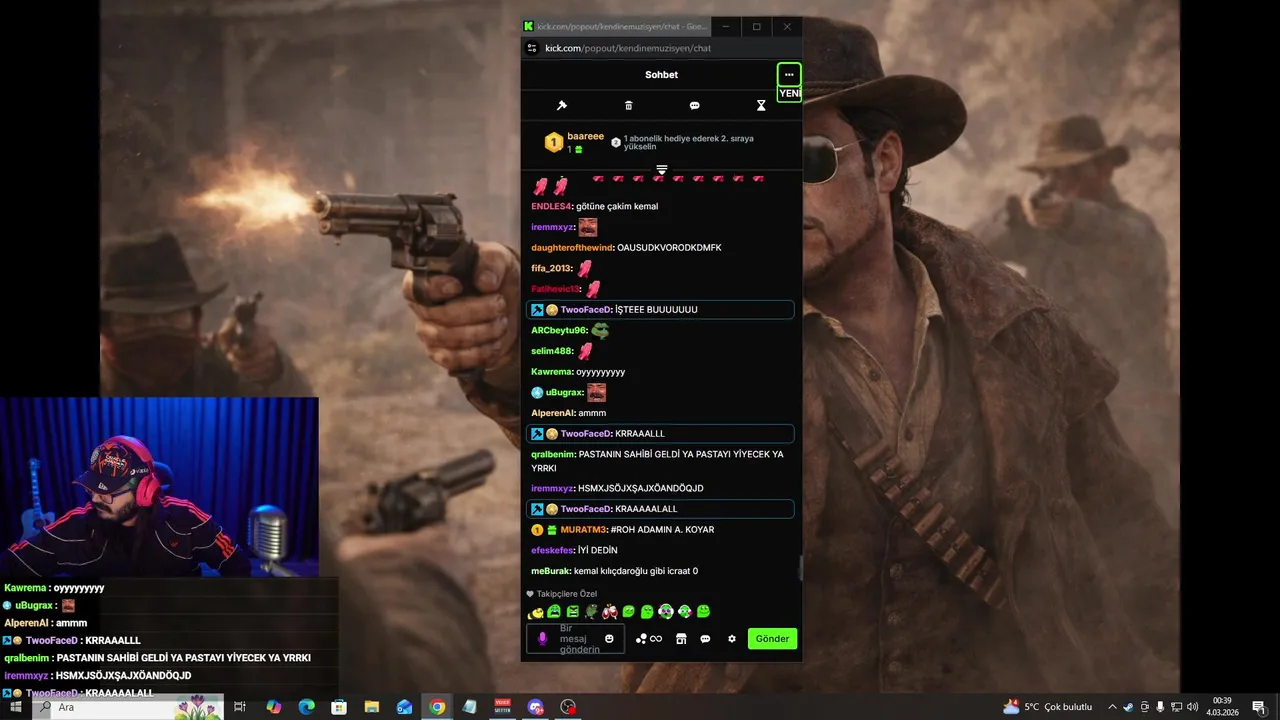Screen dimensions: 1280x720
Task: Switch to Google Chrome in taskbar
Action: (437, 707)
